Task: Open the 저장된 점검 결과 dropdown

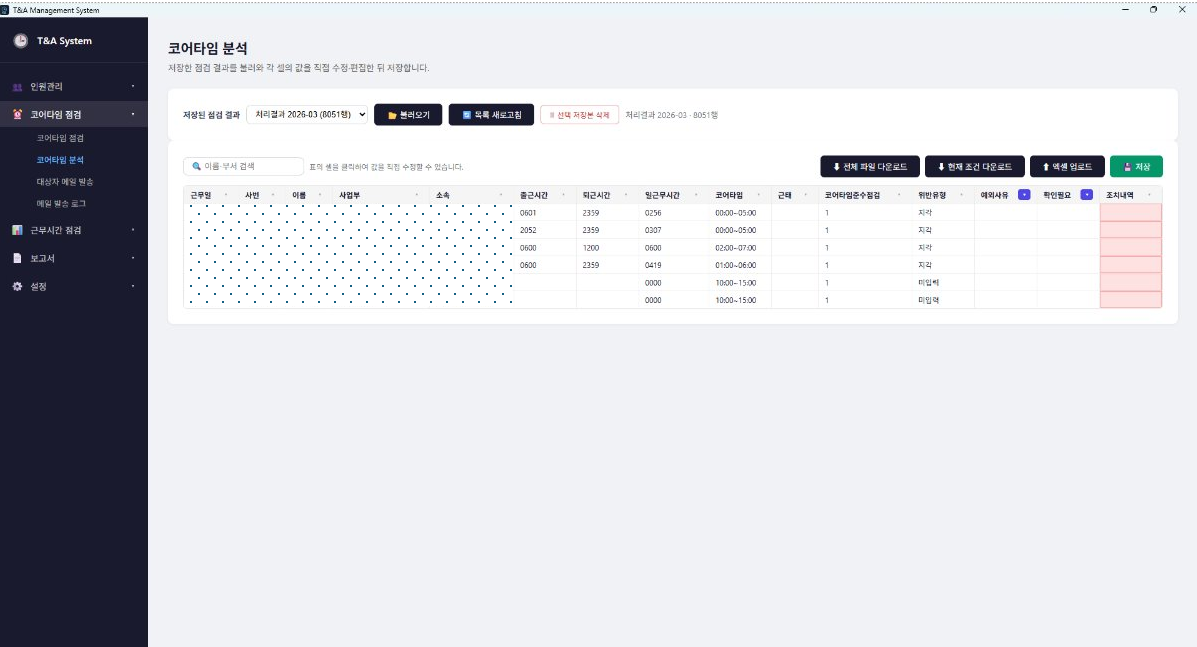Action: pos(307,114)
